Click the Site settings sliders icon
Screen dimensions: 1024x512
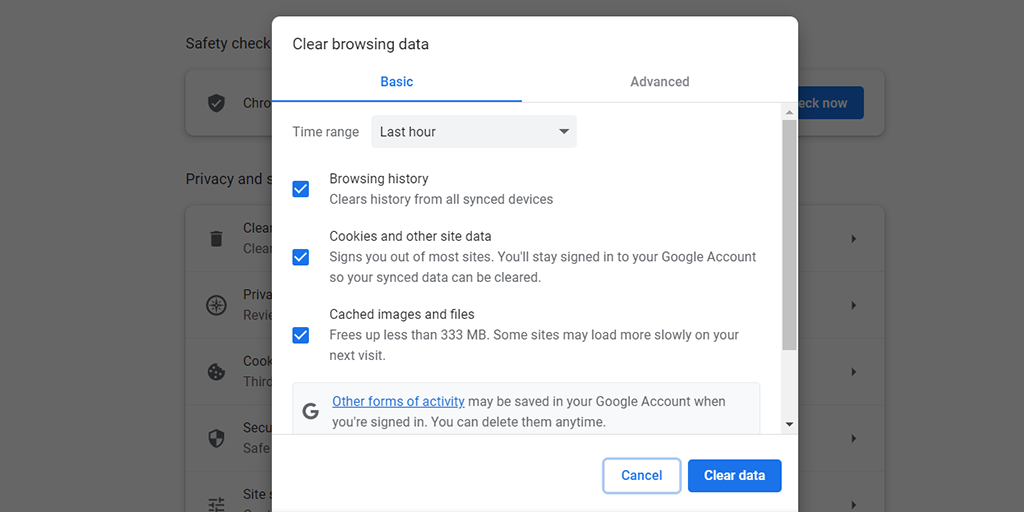[216, 503]
